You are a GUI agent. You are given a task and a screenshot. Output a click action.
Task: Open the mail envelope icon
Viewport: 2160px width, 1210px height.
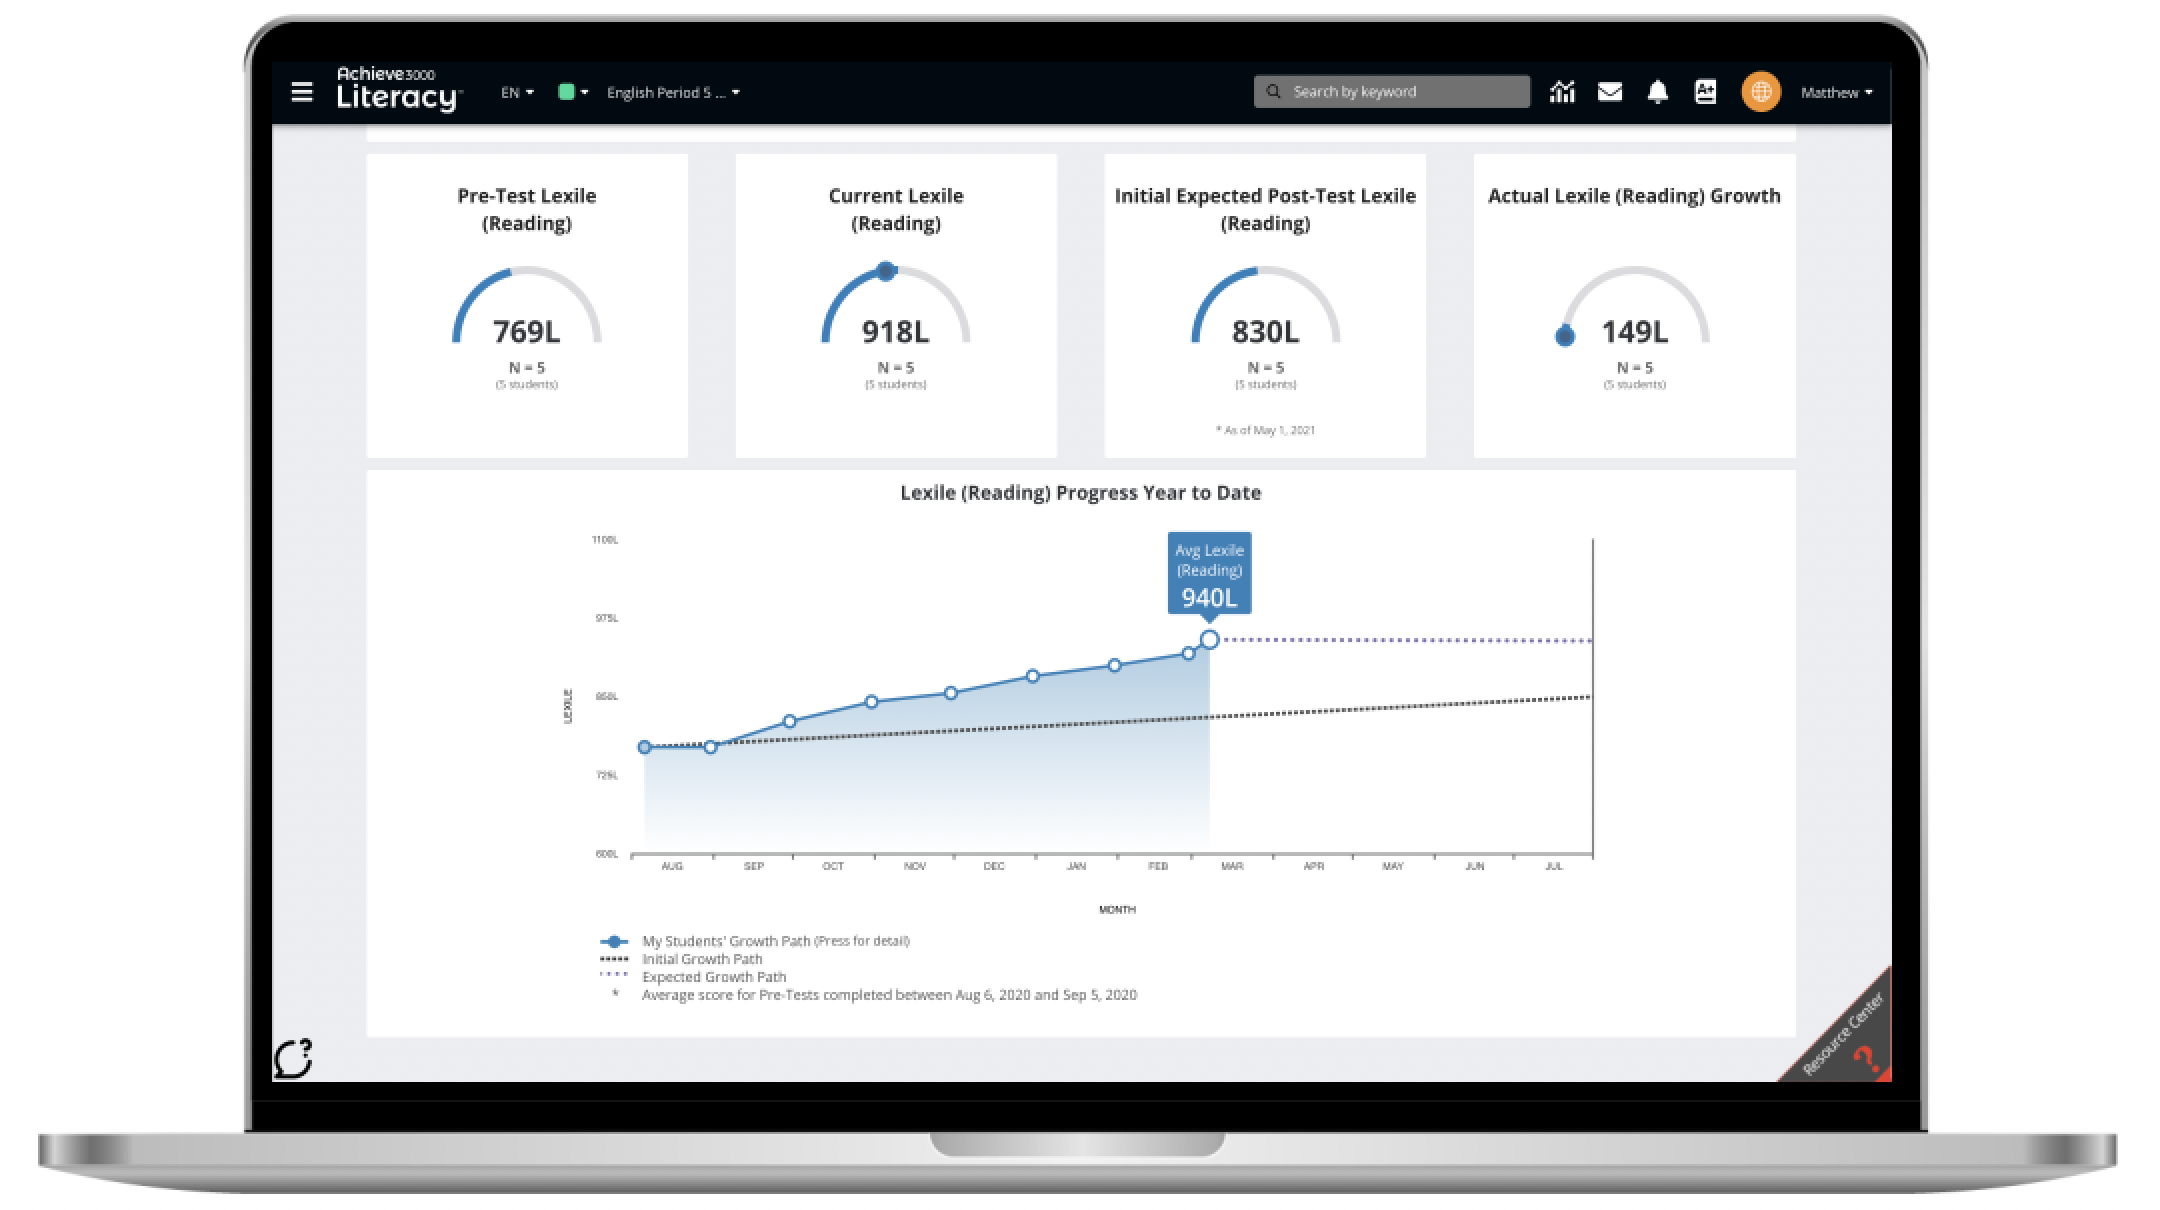[1609, 92]
